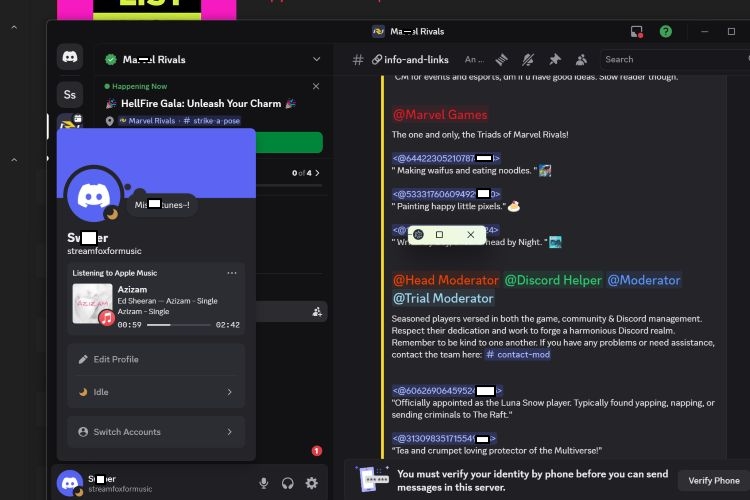Open Discord home direct messages icon

pyautogui.click(x=69, y=57)
